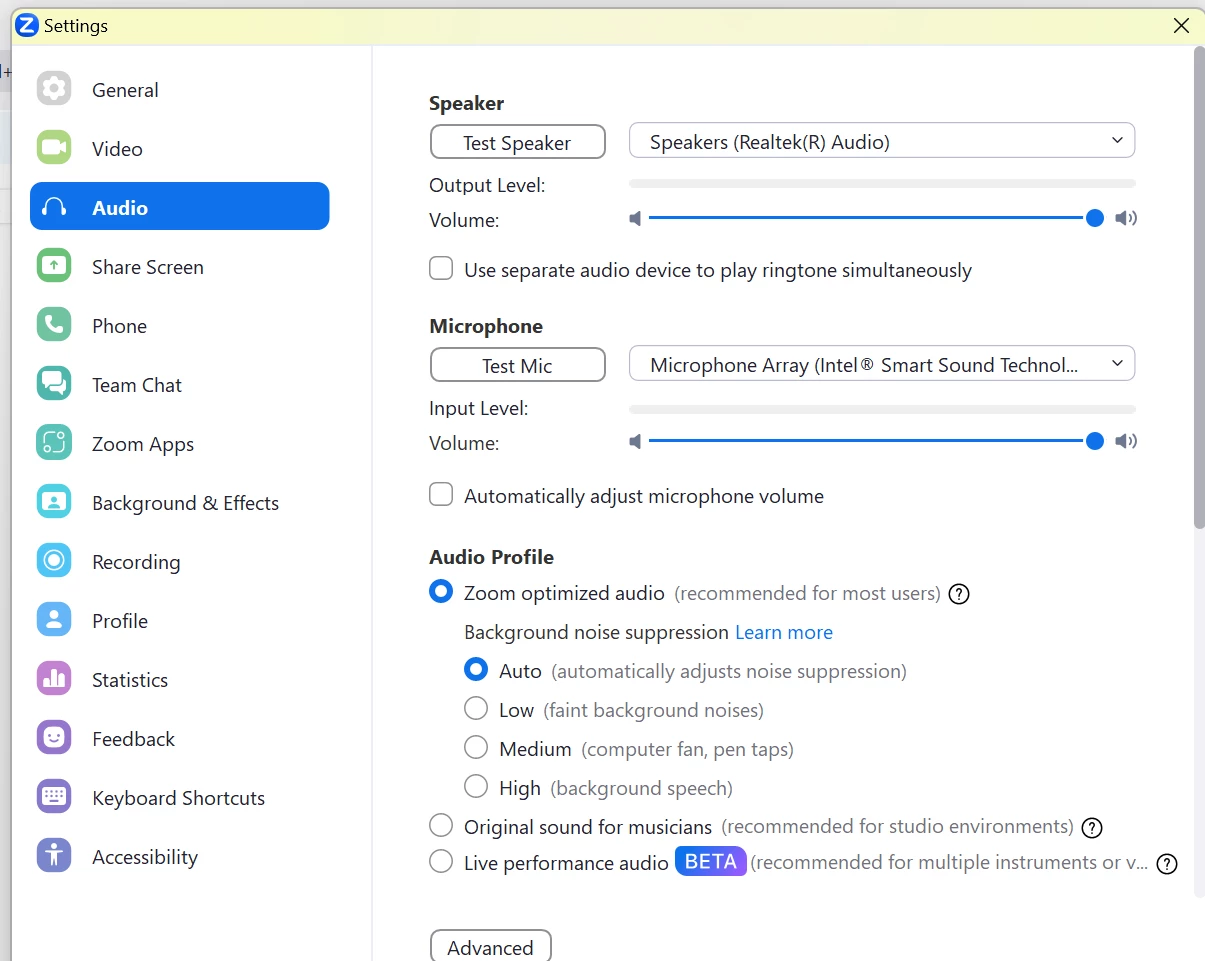Screen dimensions: 1205x961
Task: Click the microphone volume high icon
Action: [x=1126, y=441]
